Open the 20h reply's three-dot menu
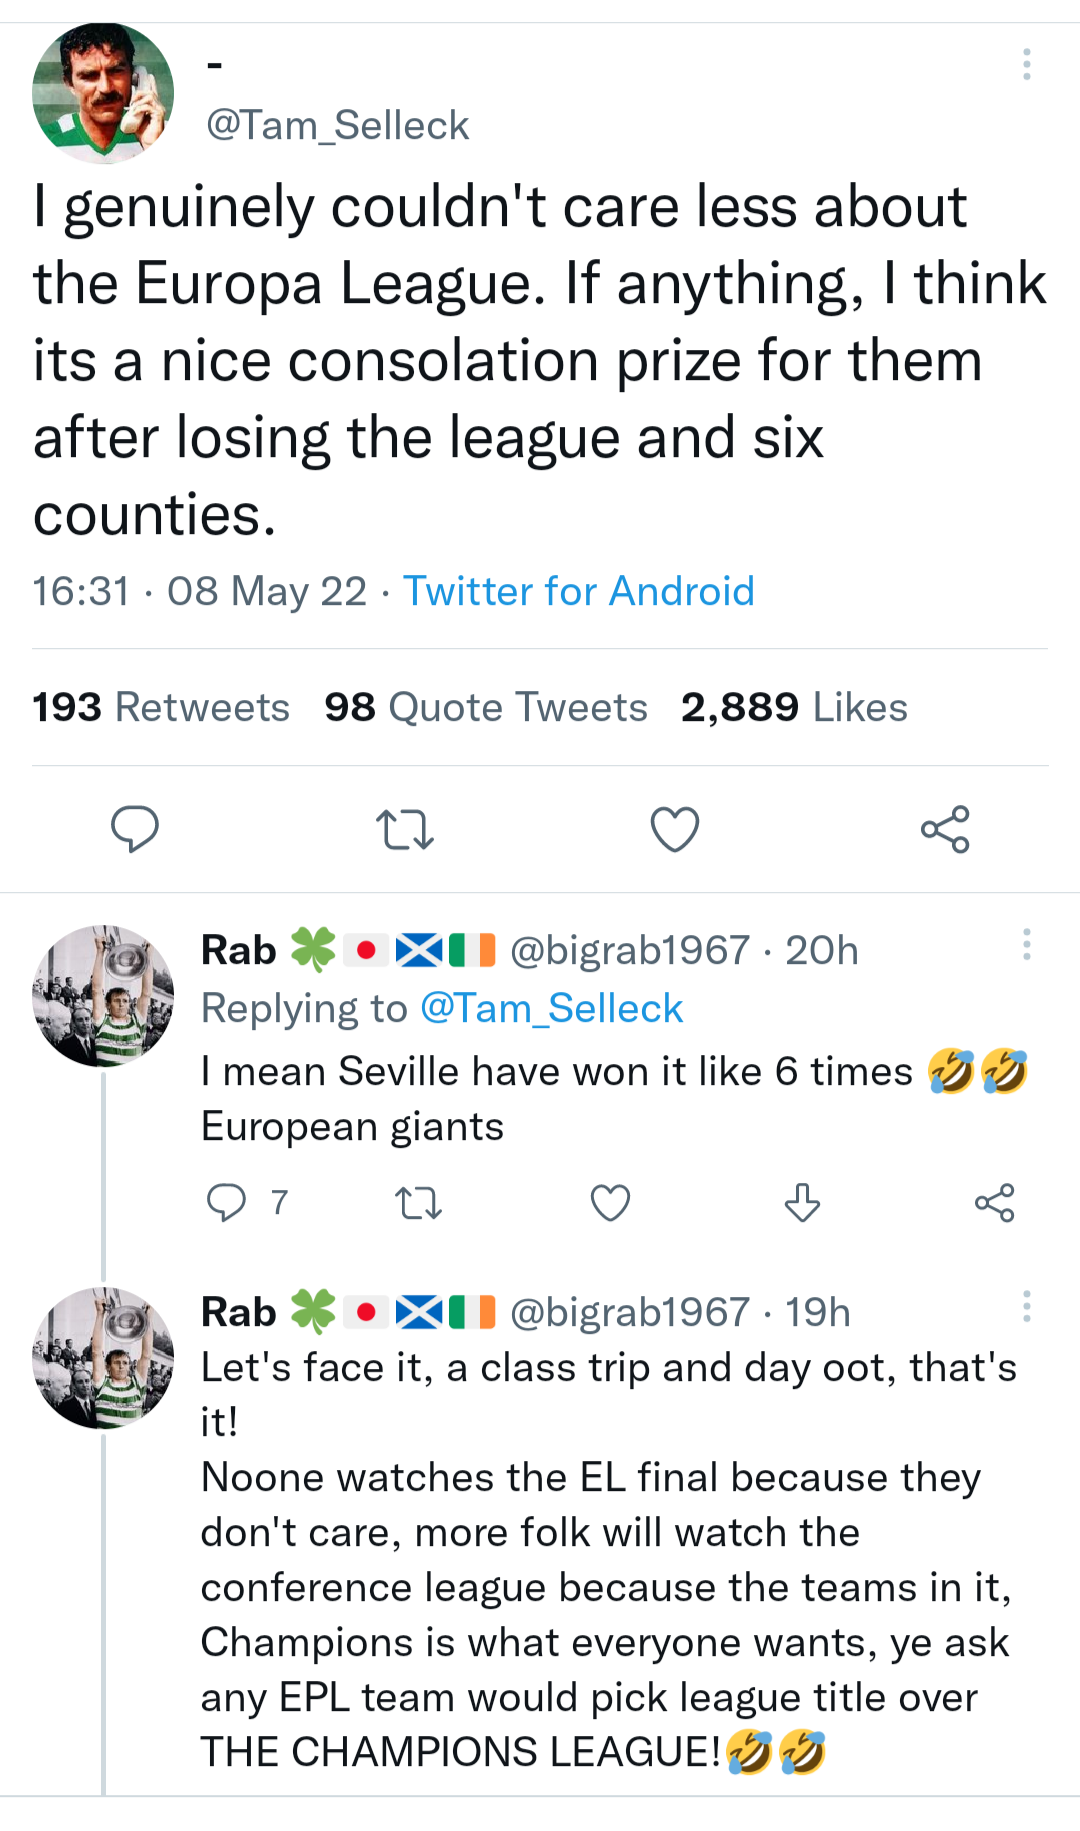Screen dimensions: 1080x1831 (1026, 944)
